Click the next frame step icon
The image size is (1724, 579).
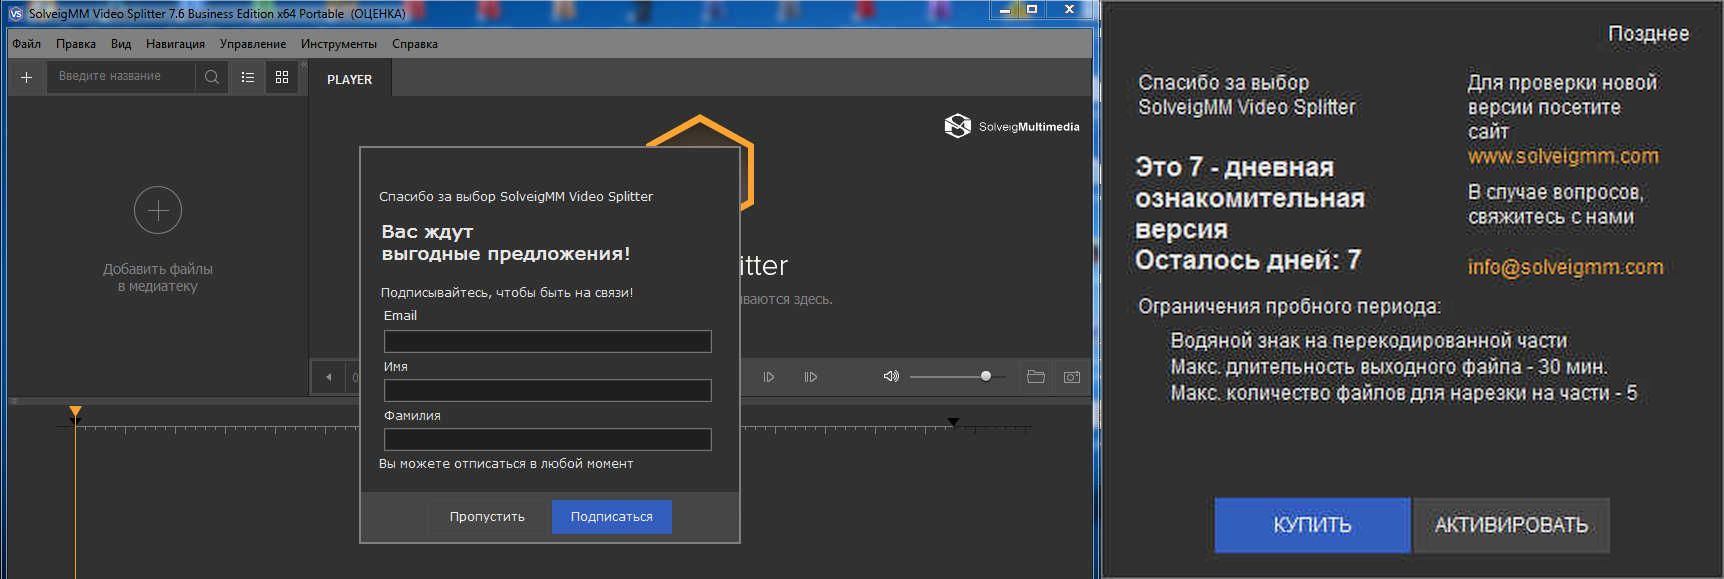click(769, 377)
